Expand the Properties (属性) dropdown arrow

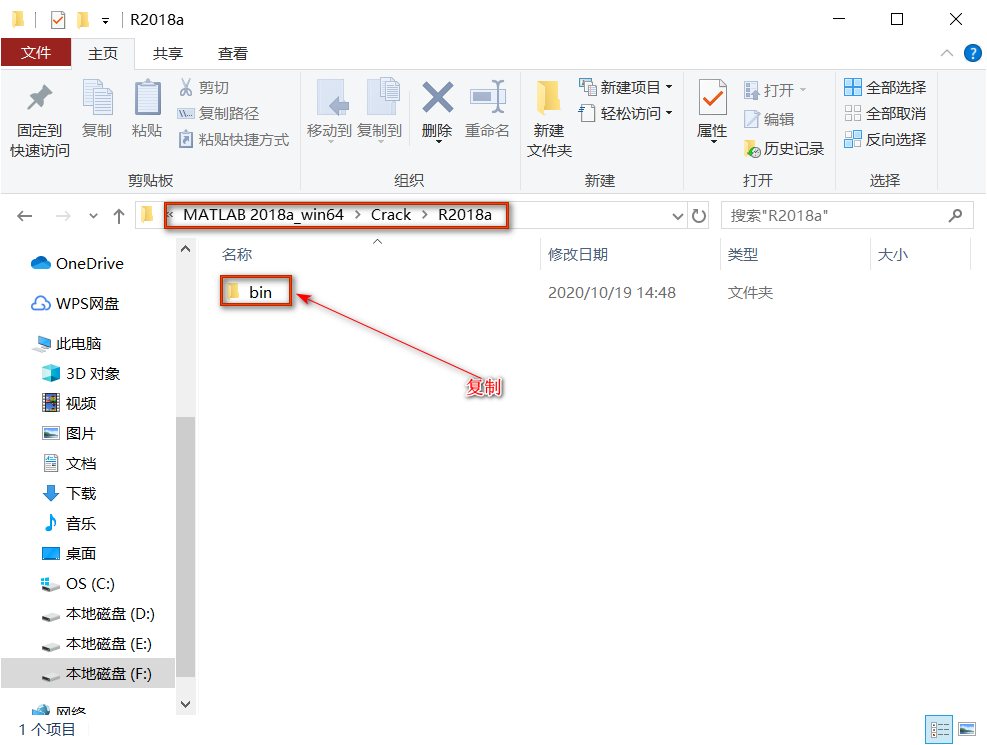(x=713, y=143)
